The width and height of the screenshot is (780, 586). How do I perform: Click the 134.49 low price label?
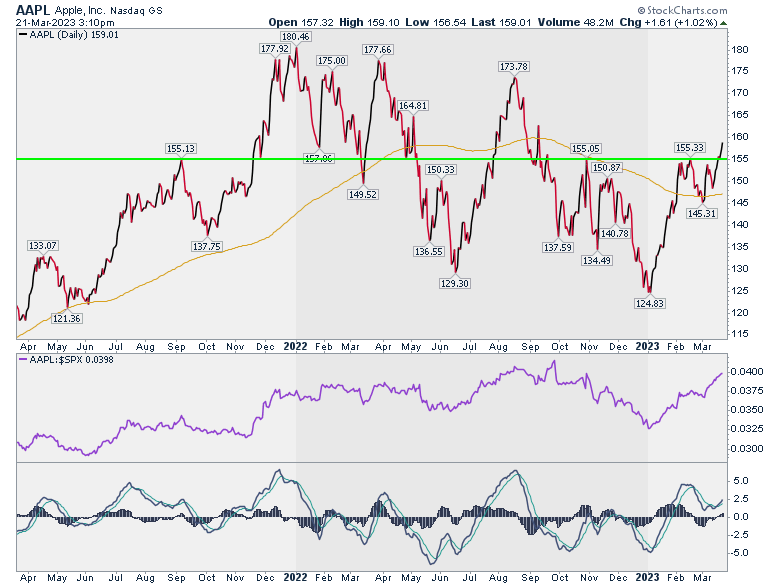click(x=596, y=260)
